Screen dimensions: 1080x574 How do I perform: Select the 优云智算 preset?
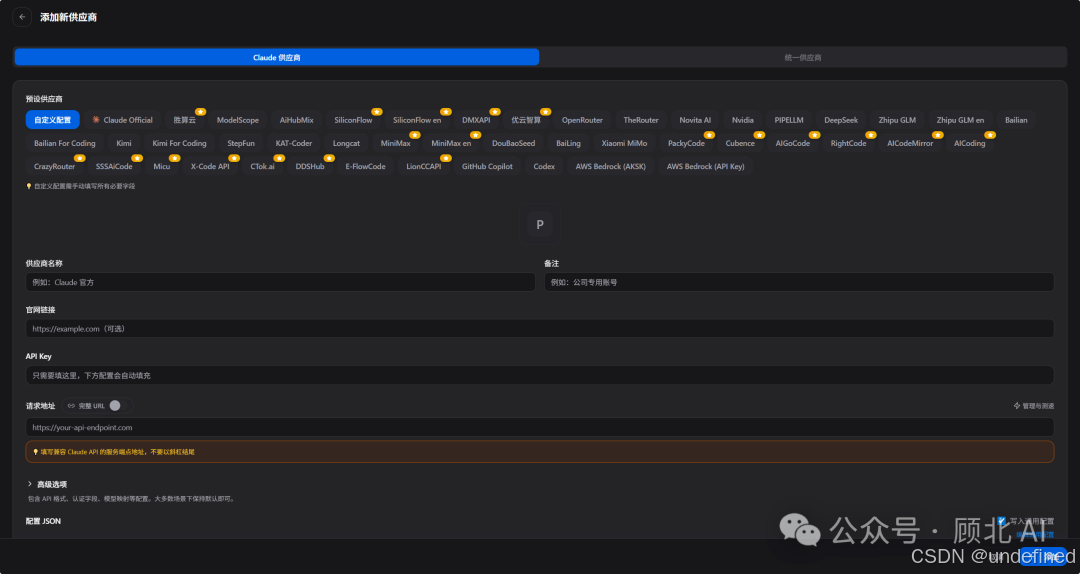click(526, 120)
